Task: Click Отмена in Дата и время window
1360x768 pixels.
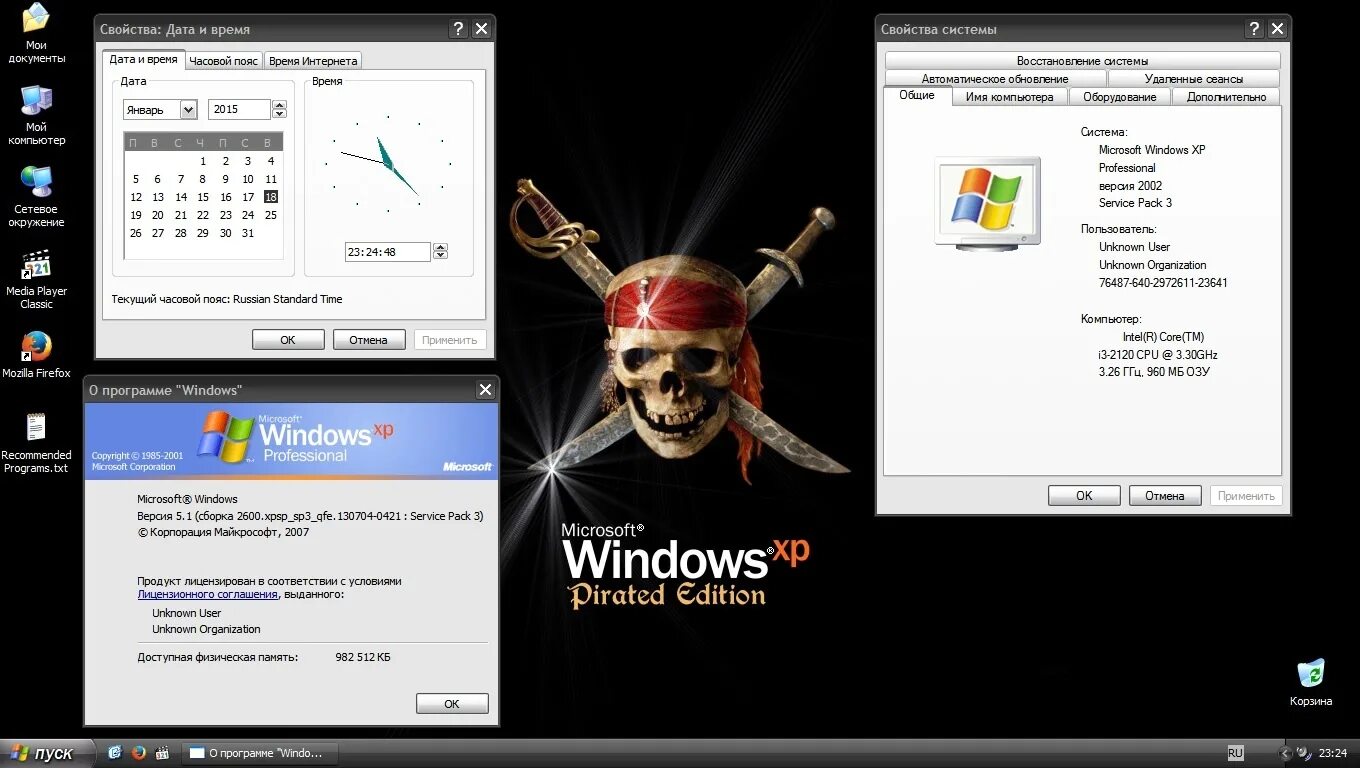Action: click(368, 340)
